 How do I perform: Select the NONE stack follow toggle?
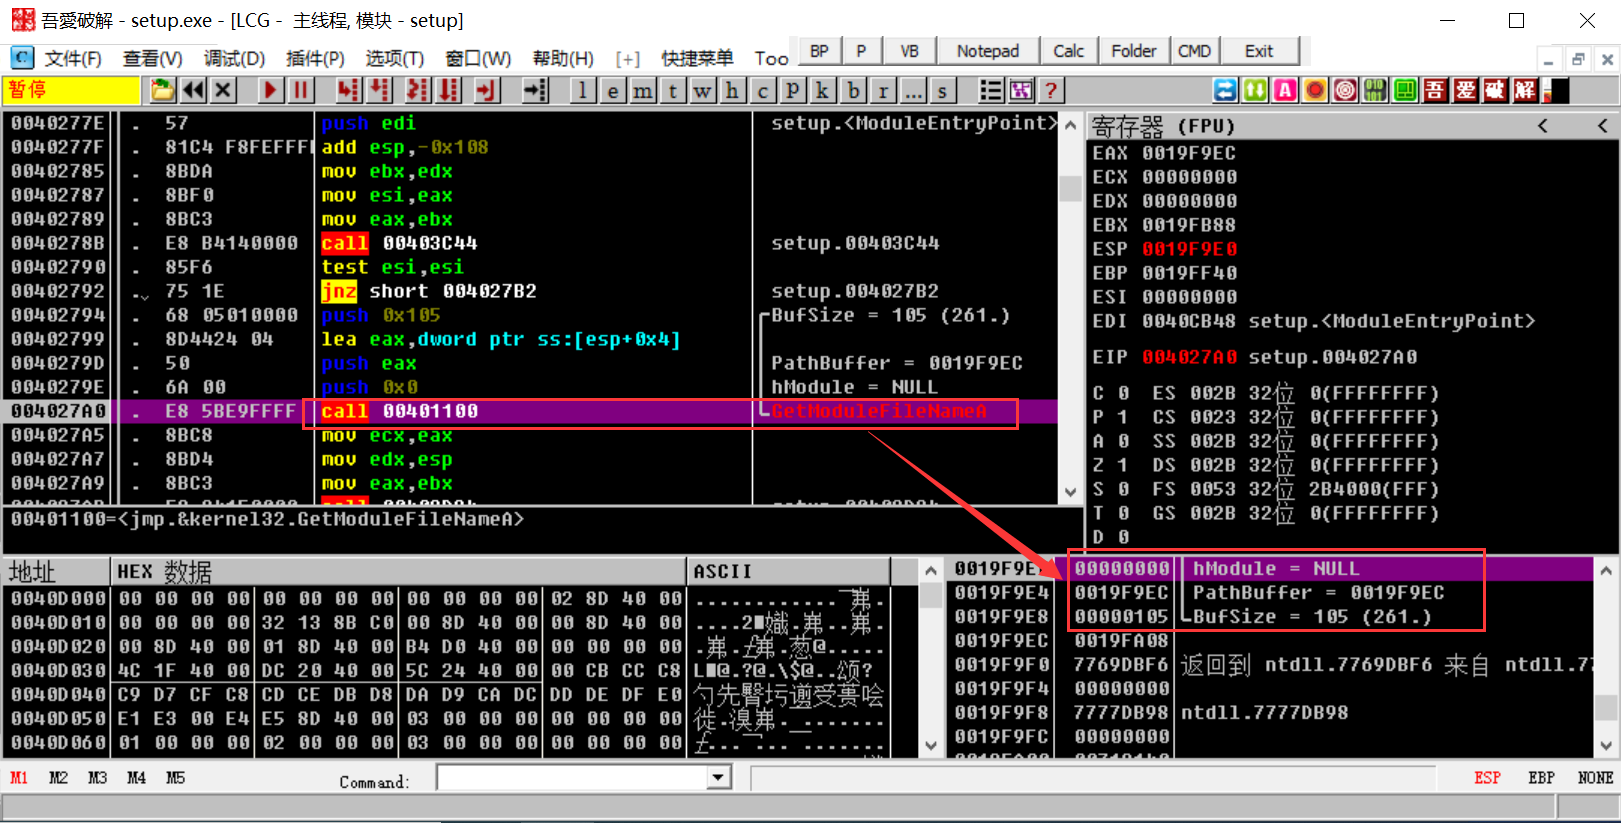coord(1595,778)
